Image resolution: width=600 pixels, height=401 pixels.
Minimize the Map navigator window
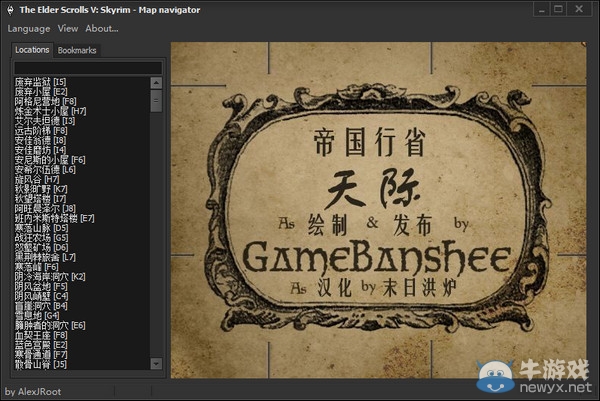(x=541, y=10)
